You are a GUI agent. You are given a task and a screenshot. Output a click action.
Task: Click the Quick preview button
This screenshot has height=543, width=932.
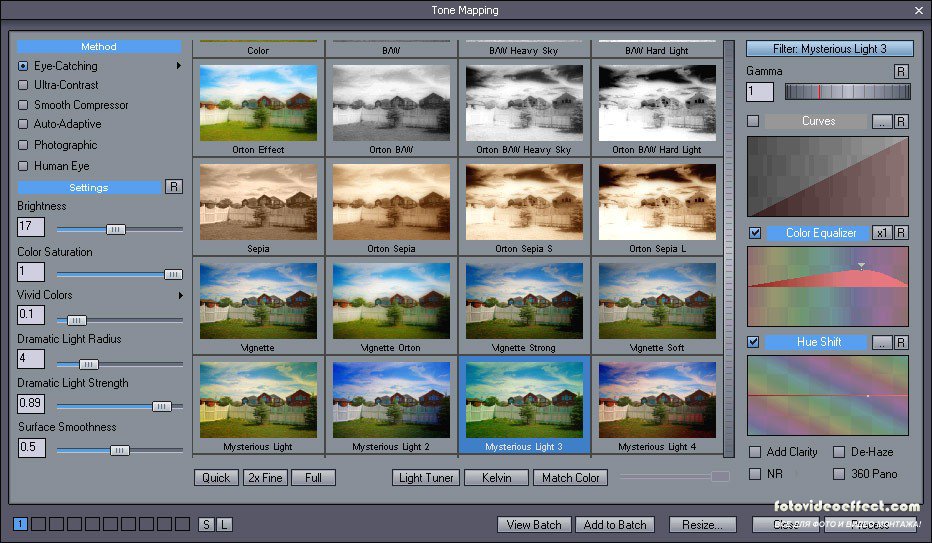tap(216, 478)
